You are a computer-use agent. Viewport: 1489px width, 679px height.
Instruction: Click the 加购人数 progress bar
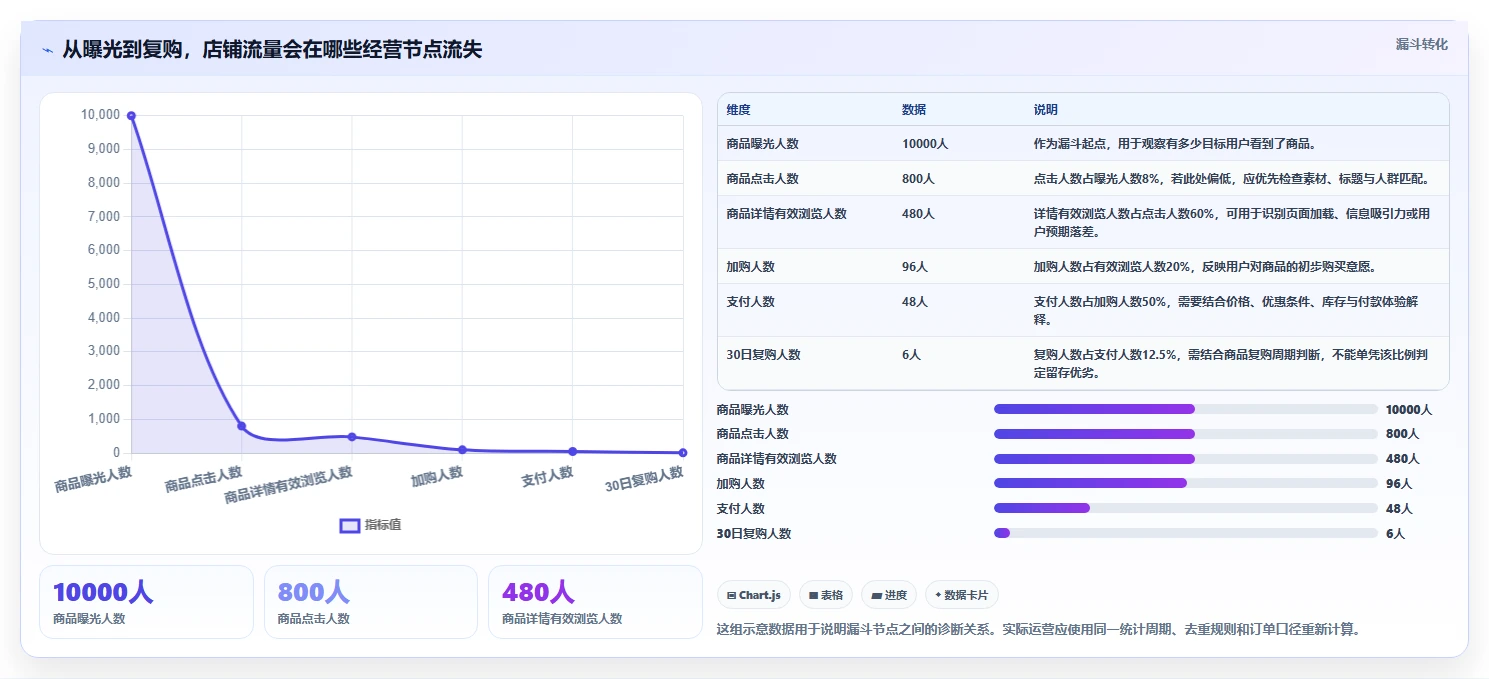1186,483
